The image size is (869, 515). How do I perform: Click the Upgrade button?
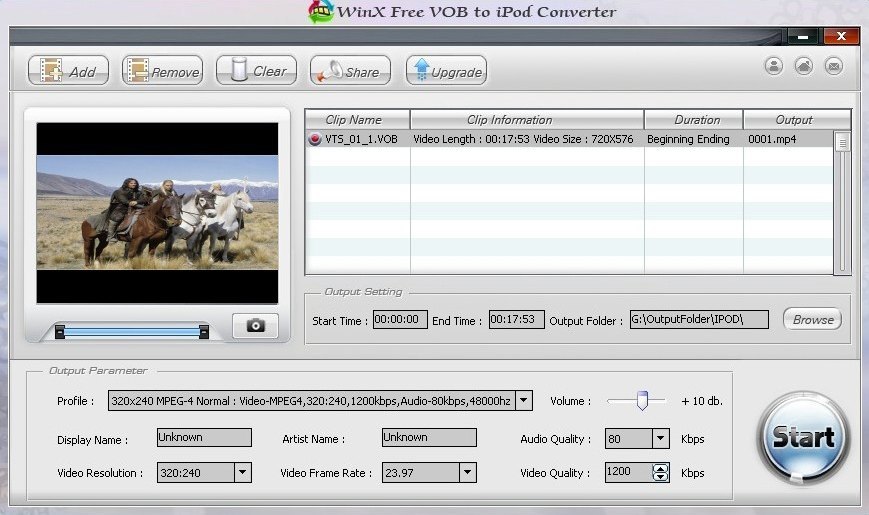(447, 71)
